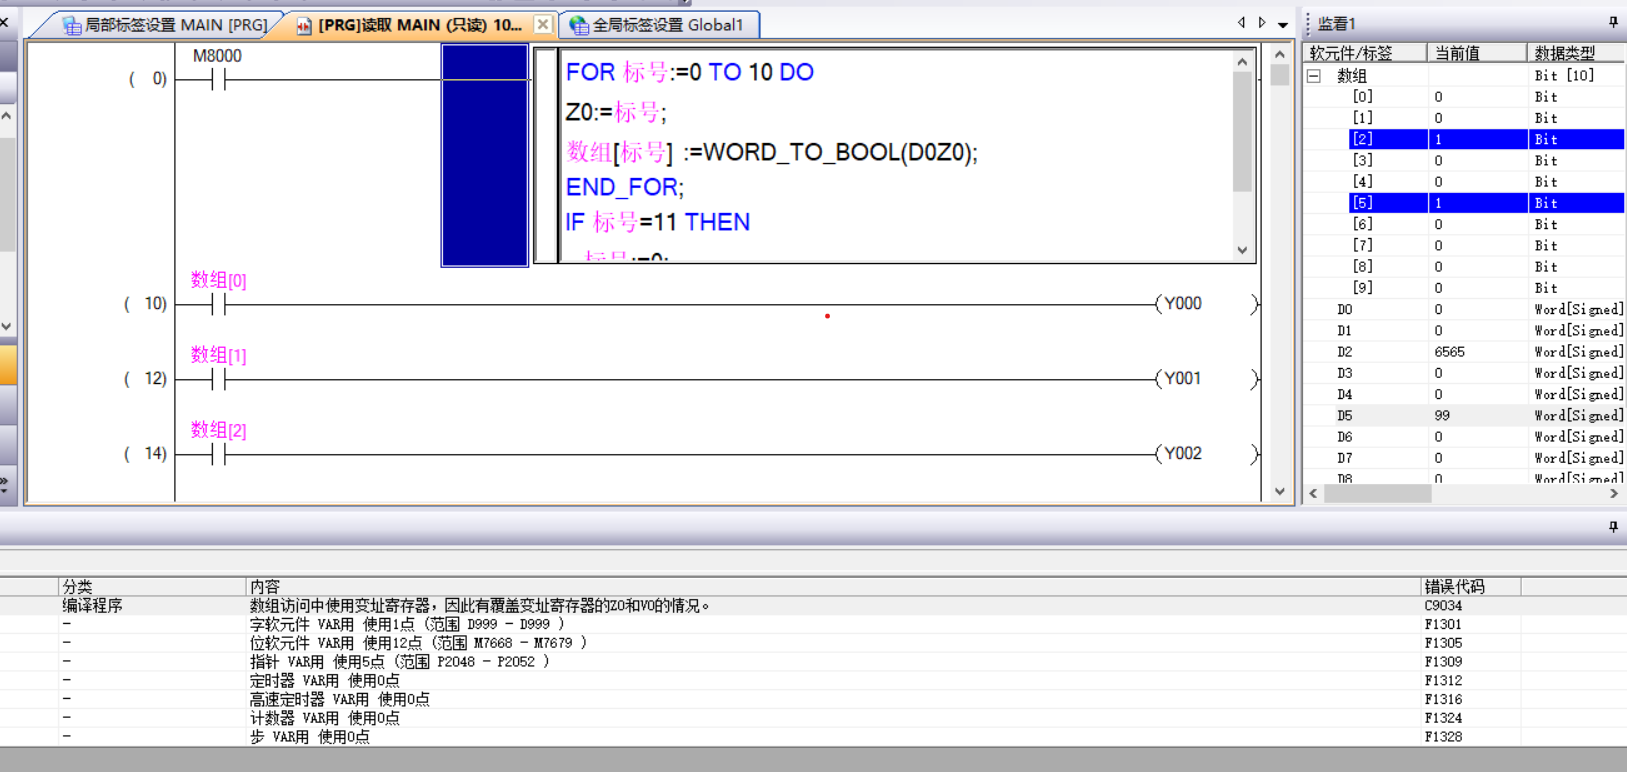Select the C9034 compile warning row
The width and height of the screenshot is (1627, 772).
[x=700, y=606]
